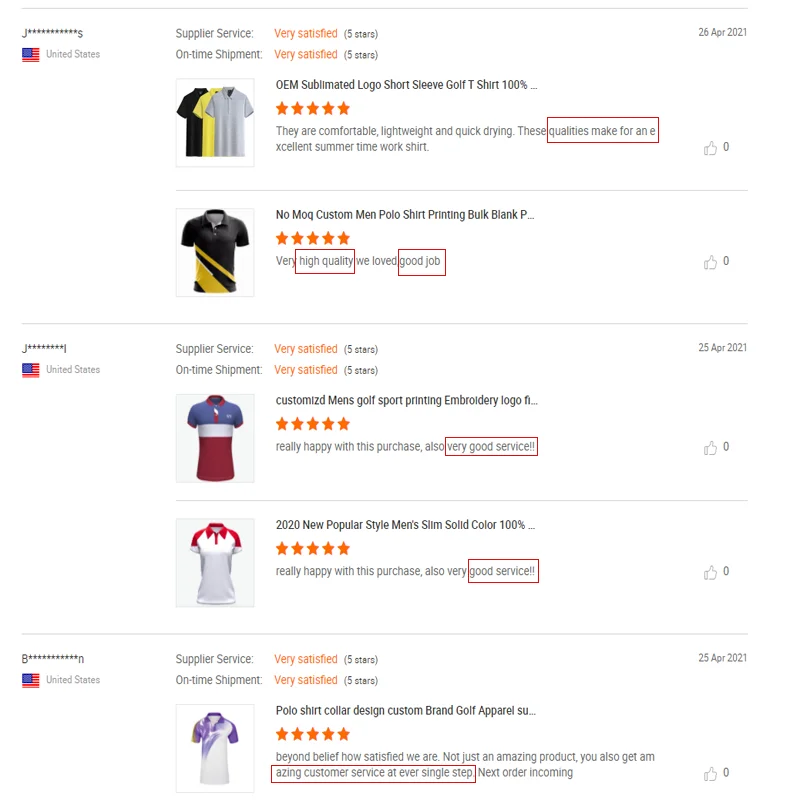
Task: Like the 2020 New Popular Style review
Action: [711, 573]
